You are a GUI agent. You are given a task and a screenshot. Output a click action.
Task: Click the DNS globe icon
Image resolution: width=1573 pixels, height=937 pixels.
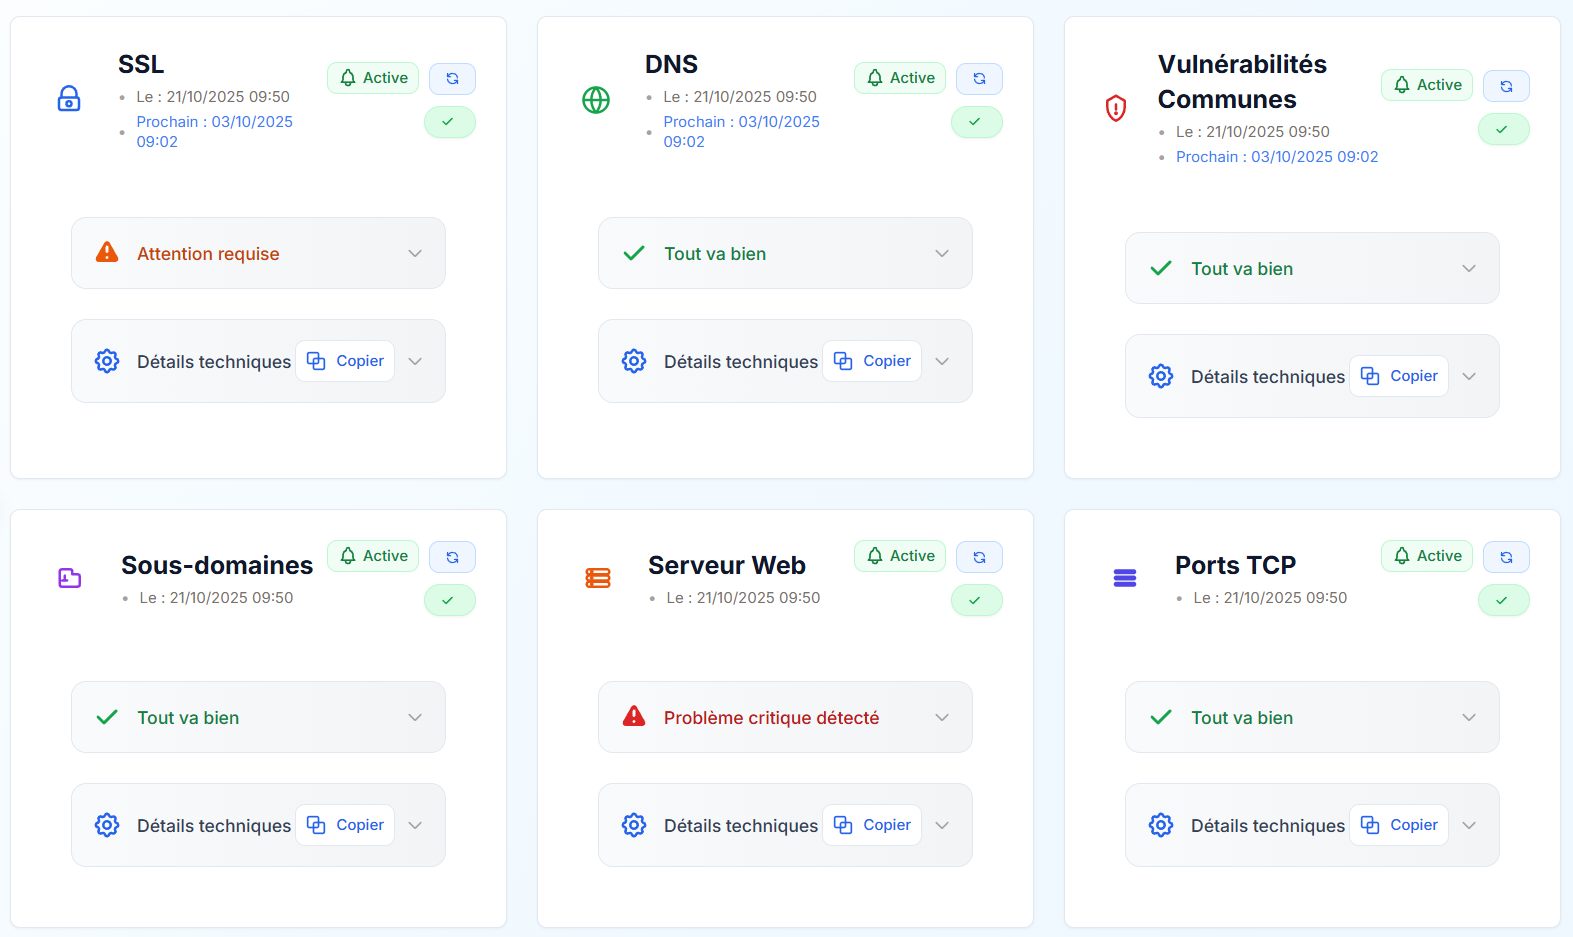point(596,100)
